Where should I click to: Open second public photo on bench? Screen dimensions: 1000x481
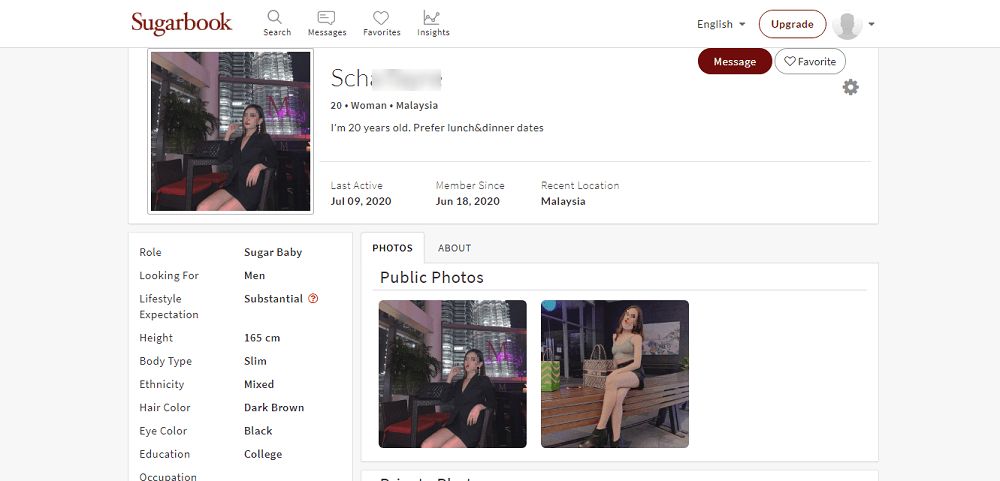pyautogui.click(x=615, y=374)
